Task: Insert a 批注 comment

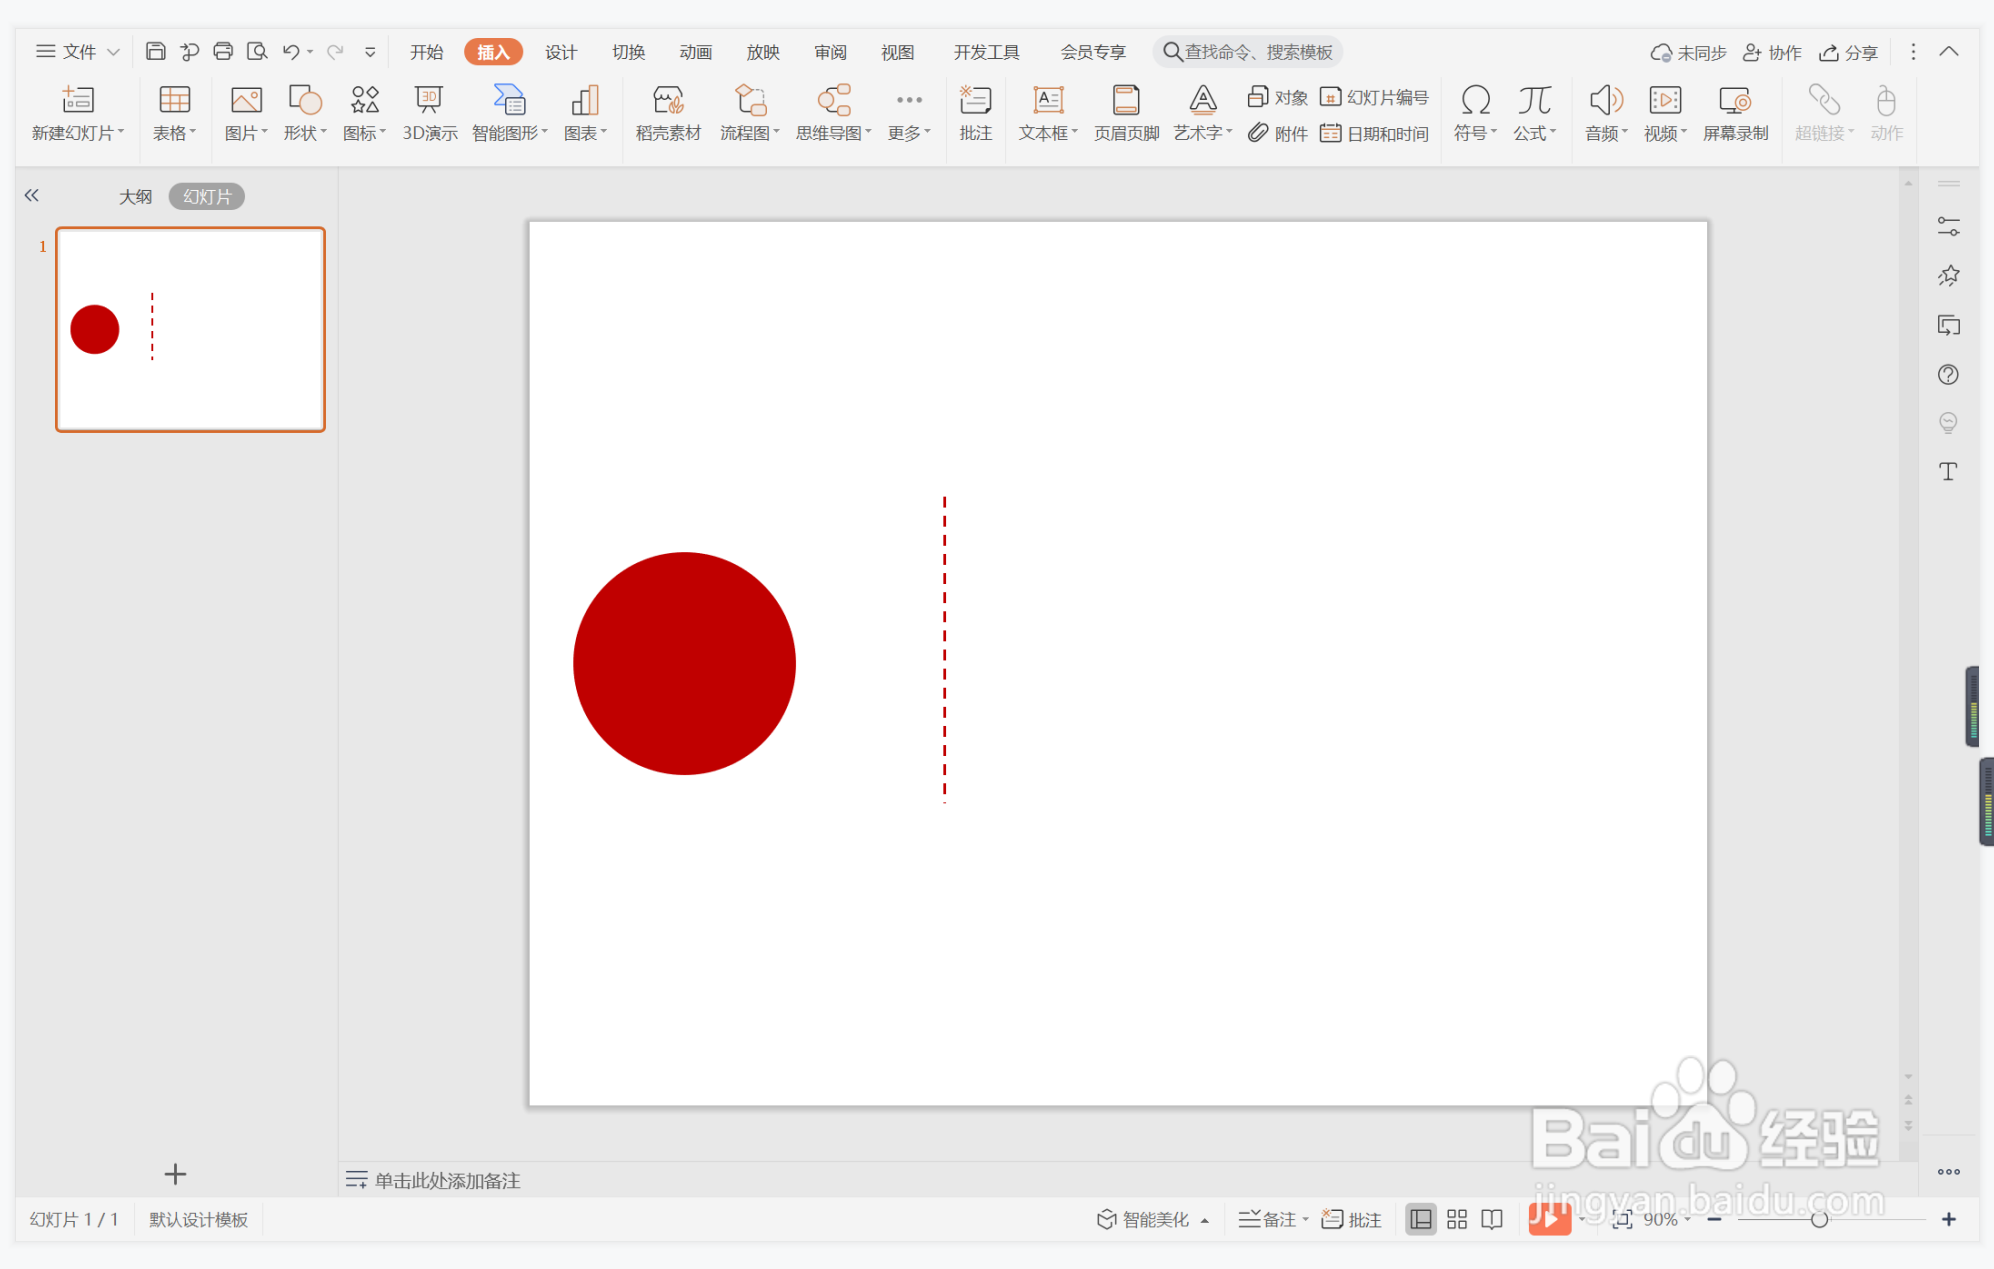Action: [x=976, y=113]
